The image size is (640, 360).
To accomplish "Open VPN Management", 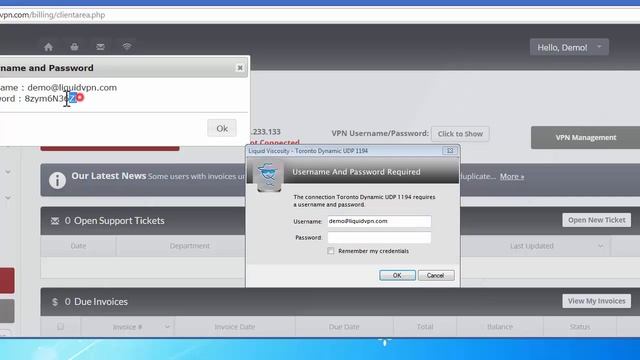I will click(x=586, y=138).
